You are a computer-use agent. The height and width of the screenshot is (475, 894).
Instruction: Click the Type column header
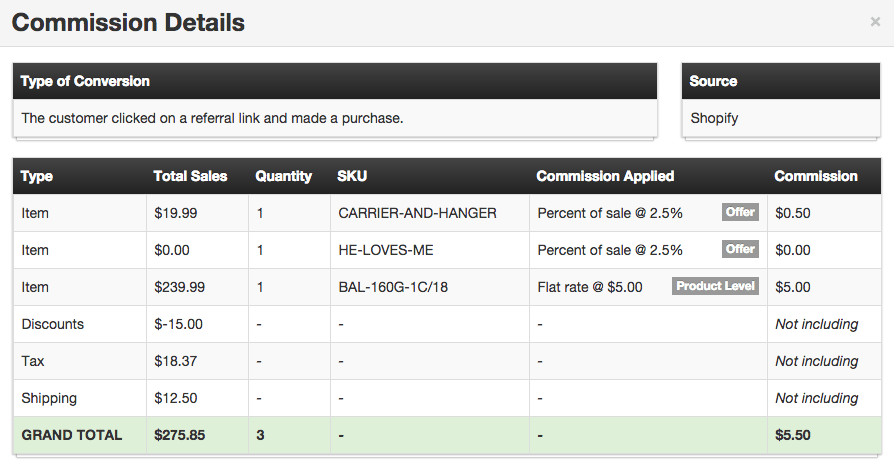tap(37, 176)
